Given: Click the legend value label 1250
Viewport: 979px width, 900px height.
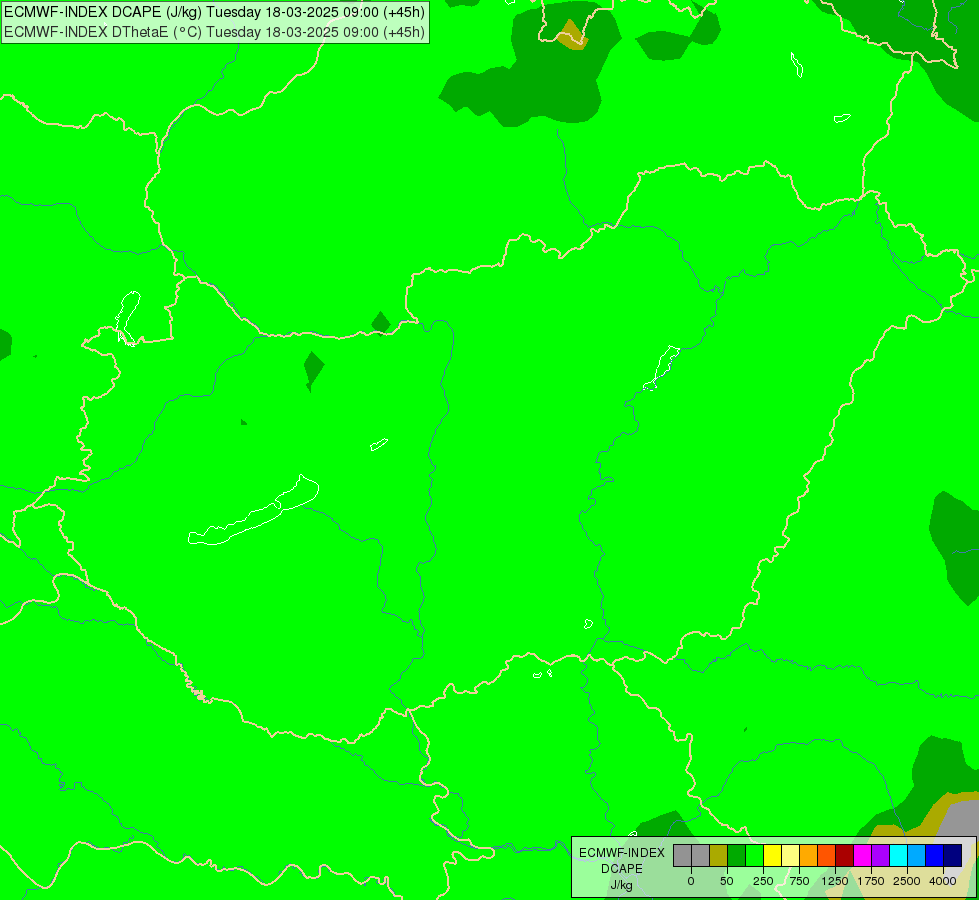Looking at the screenshot, I should pyautogui.click(x=835, y=881).
